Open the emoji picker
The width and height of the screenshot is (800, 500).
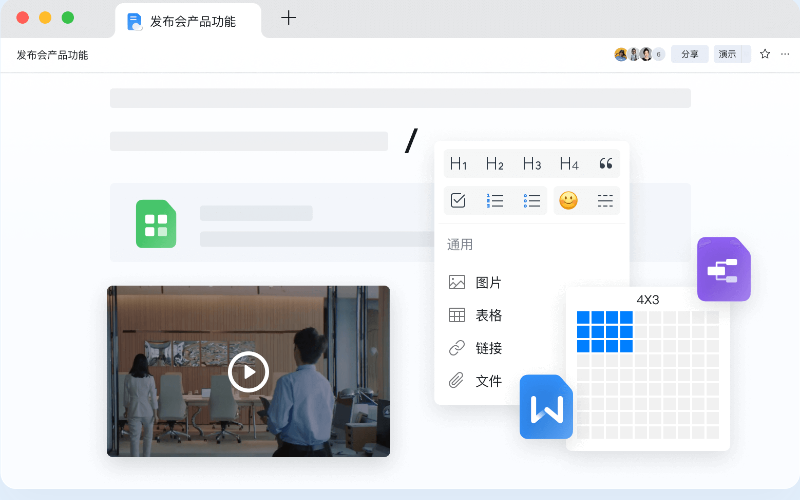568,200
